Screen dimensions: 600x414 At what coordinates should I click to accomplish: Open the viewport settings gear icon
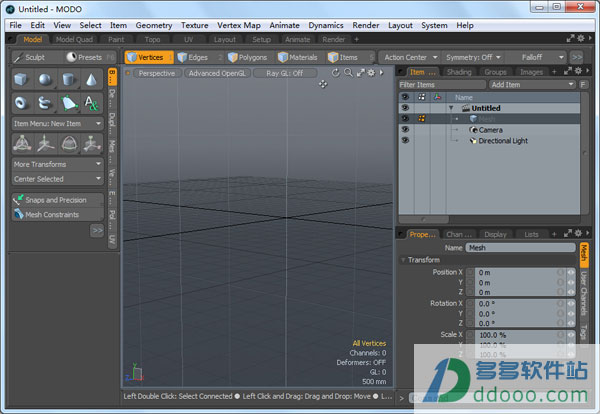pyautogui.click(x=371, y=73)
